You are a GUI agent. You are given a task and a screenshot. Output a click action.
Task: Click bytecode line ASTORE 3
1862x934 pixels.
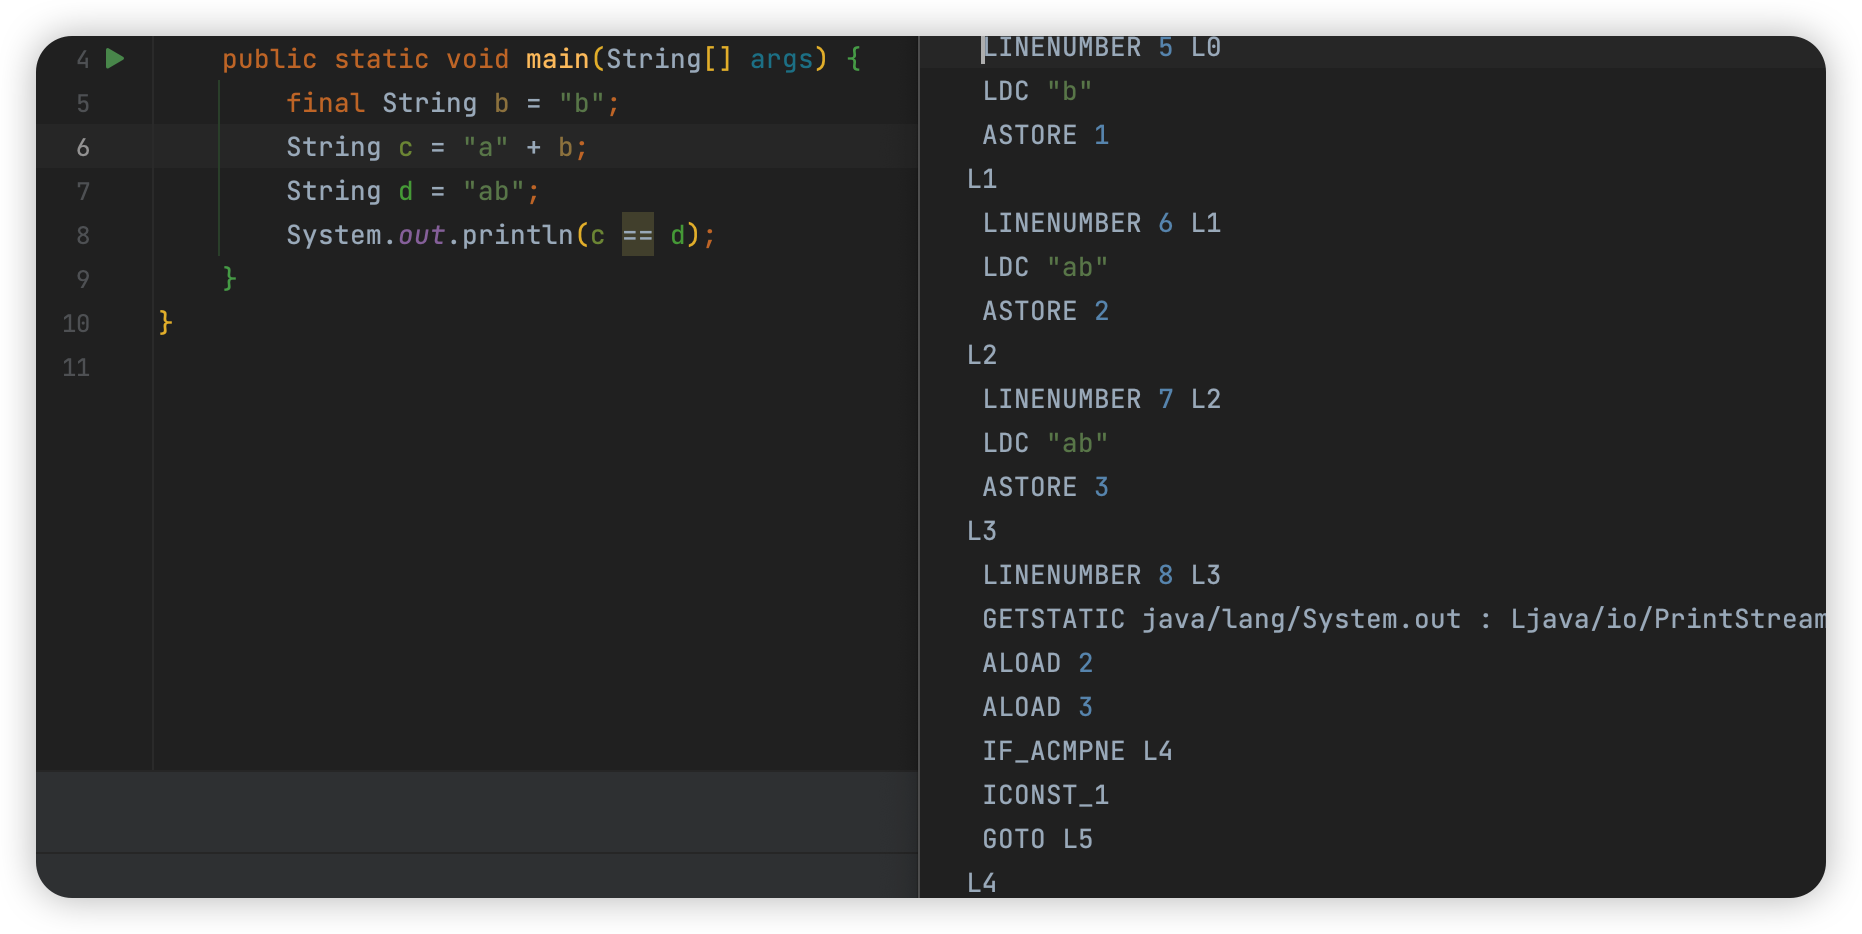click(1045, 487)
